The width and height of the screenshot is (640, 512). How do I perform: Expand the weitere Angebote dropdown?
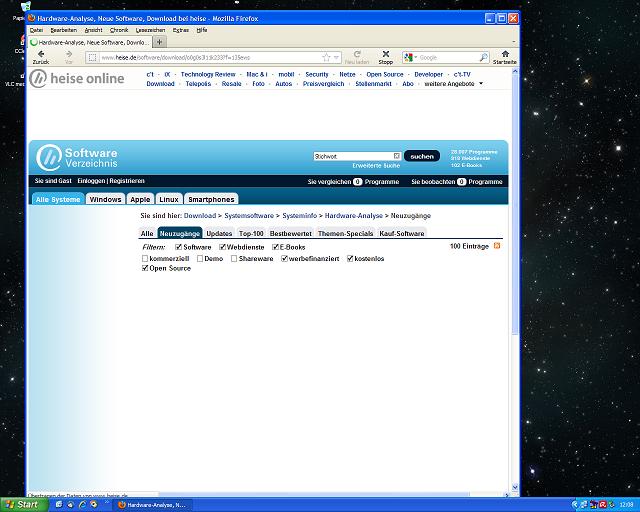[481, 83]
